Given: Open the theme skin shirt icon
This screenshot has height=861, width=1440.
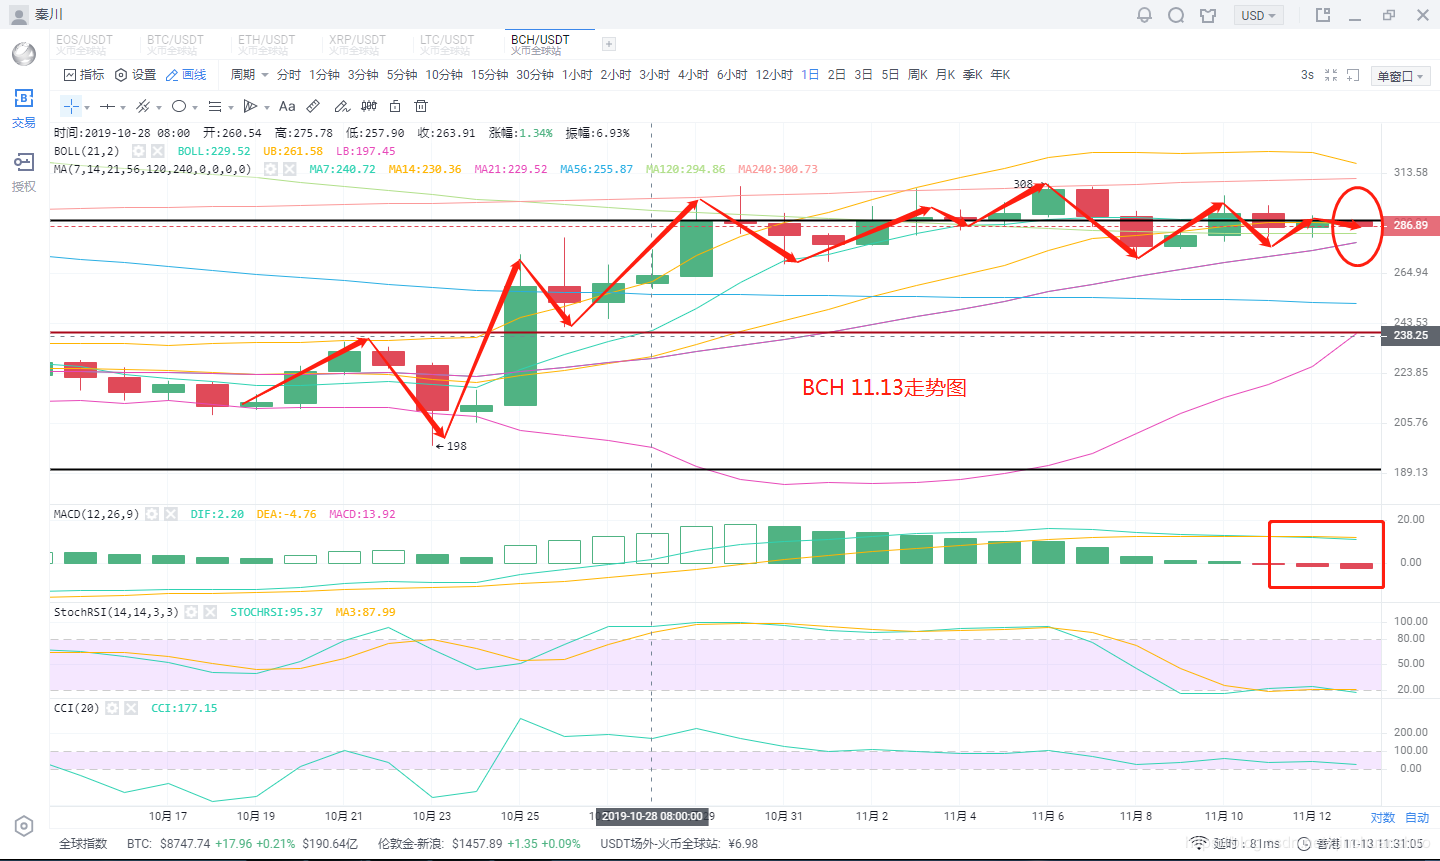Looking at the screenshot, I should [x=1208, y=15].
